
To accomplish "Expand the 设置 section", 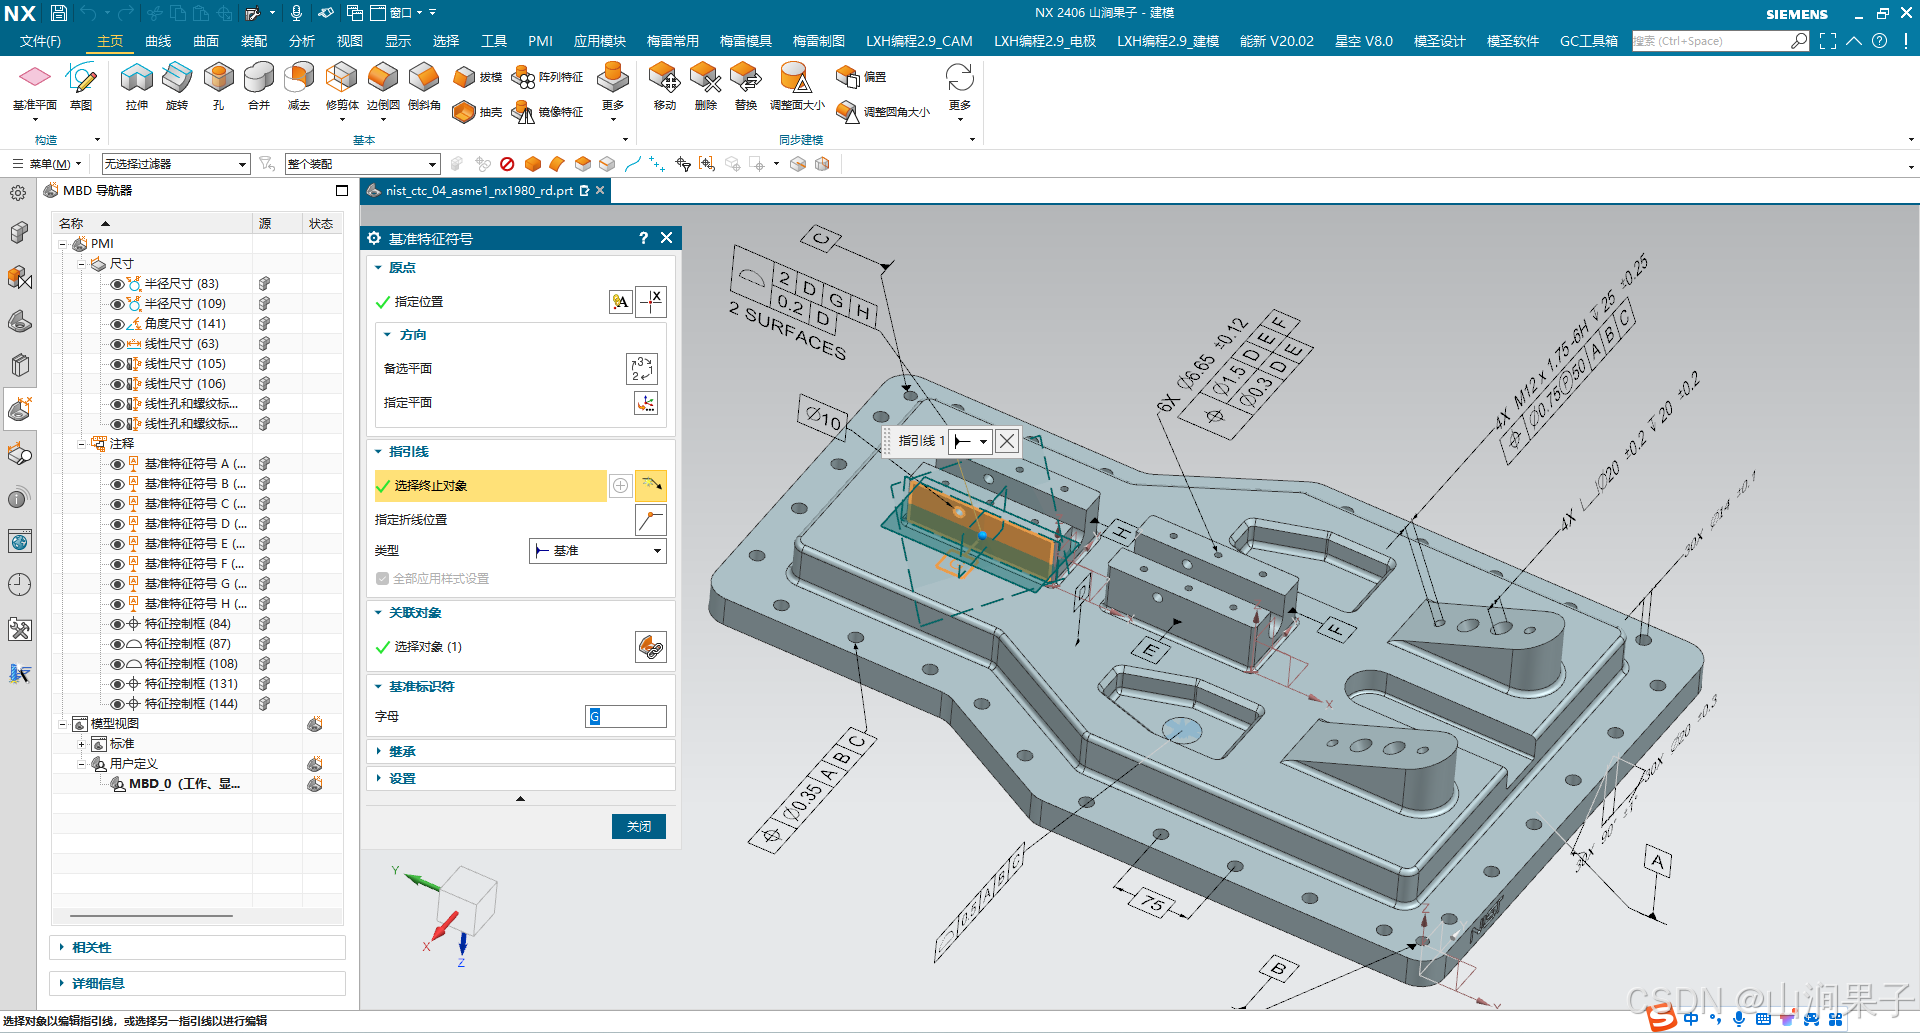I will pos(402,779).
